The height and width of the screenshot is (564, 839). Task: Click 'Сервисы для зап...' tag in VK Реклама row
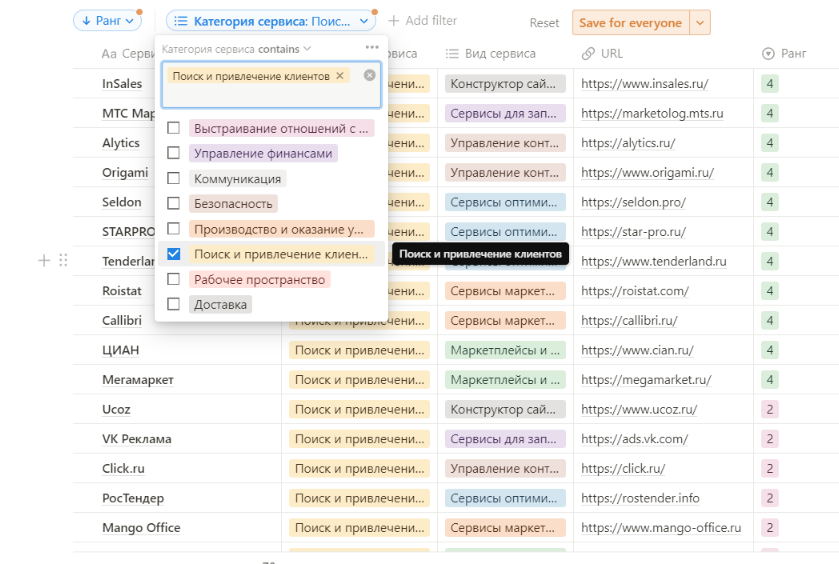[x=505, y=439]
